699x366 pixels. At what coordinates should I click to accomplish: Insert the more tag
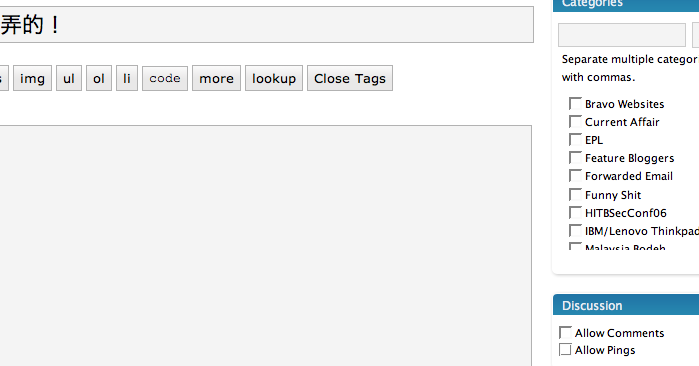217,78
